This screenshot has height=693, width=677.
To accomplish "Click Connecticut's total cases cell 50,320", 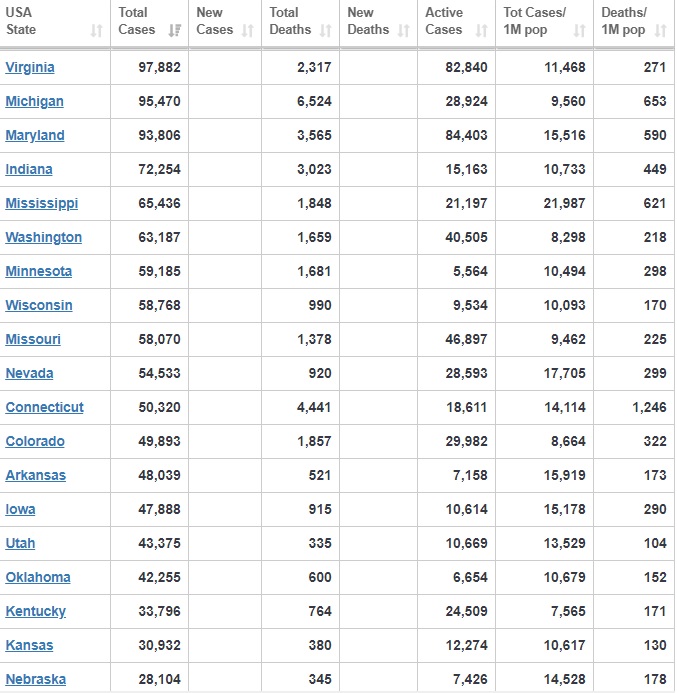I will coord(159,408).
